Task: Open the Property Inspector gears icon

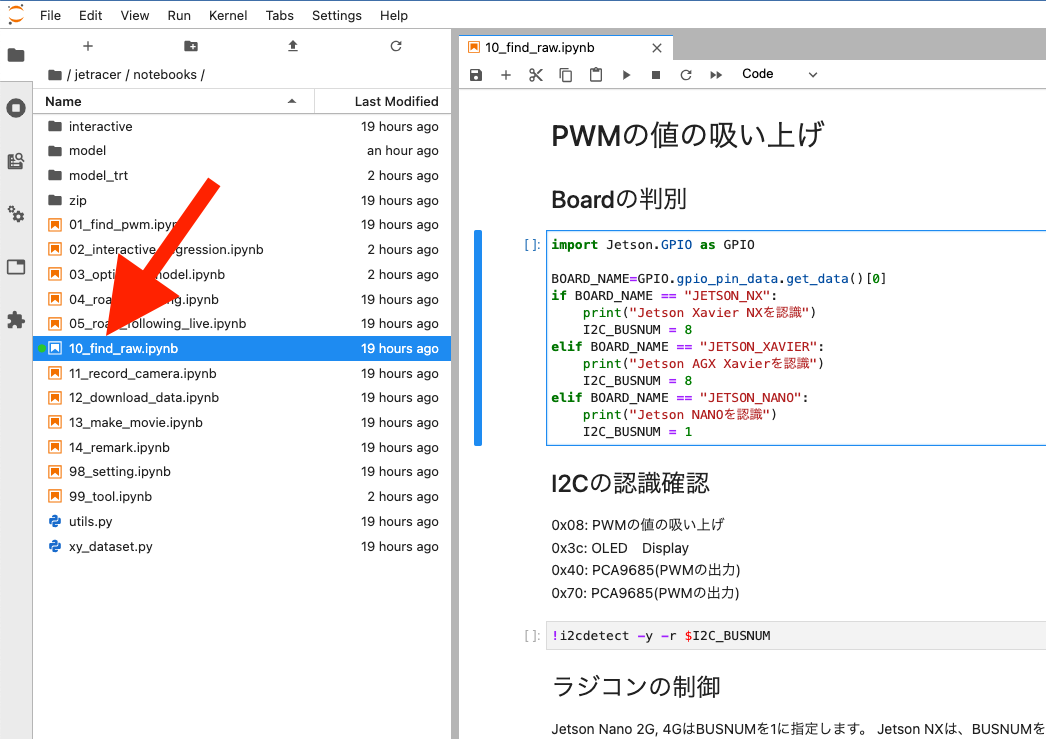Action: pos(16,214)
